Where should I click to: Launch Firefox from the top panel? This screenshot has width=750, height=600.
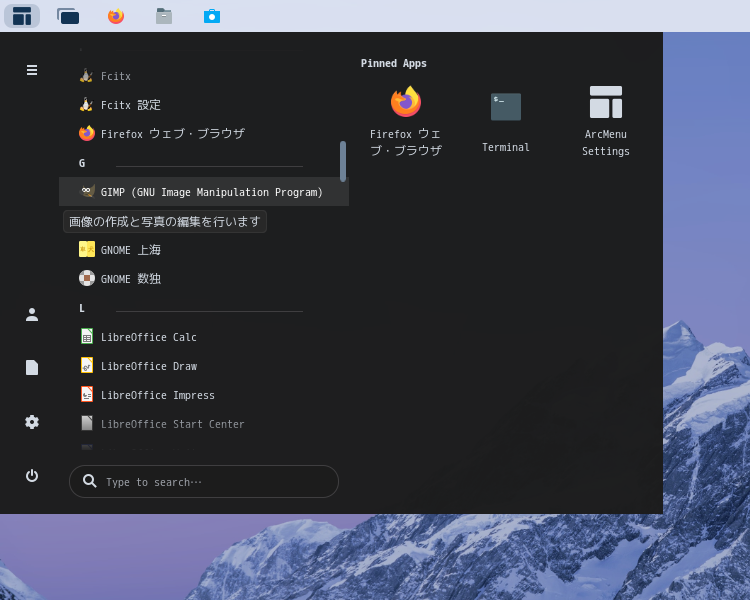pos(116,16)
